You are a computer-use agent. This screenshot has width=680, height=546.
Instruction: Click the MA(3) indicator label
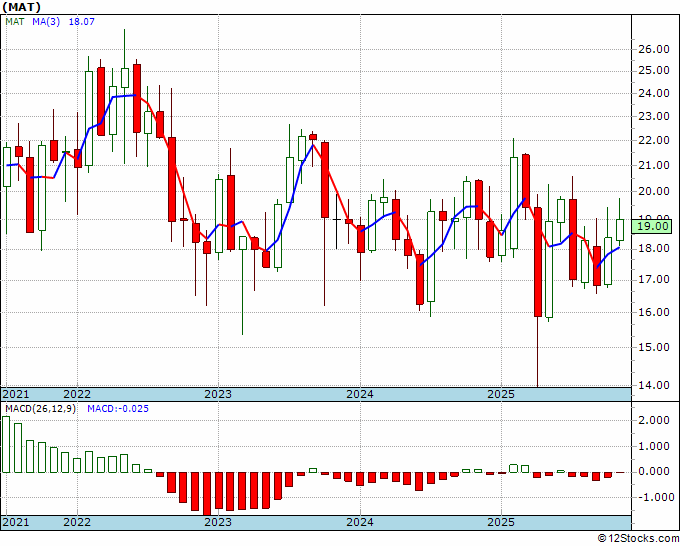click(46, 21)
